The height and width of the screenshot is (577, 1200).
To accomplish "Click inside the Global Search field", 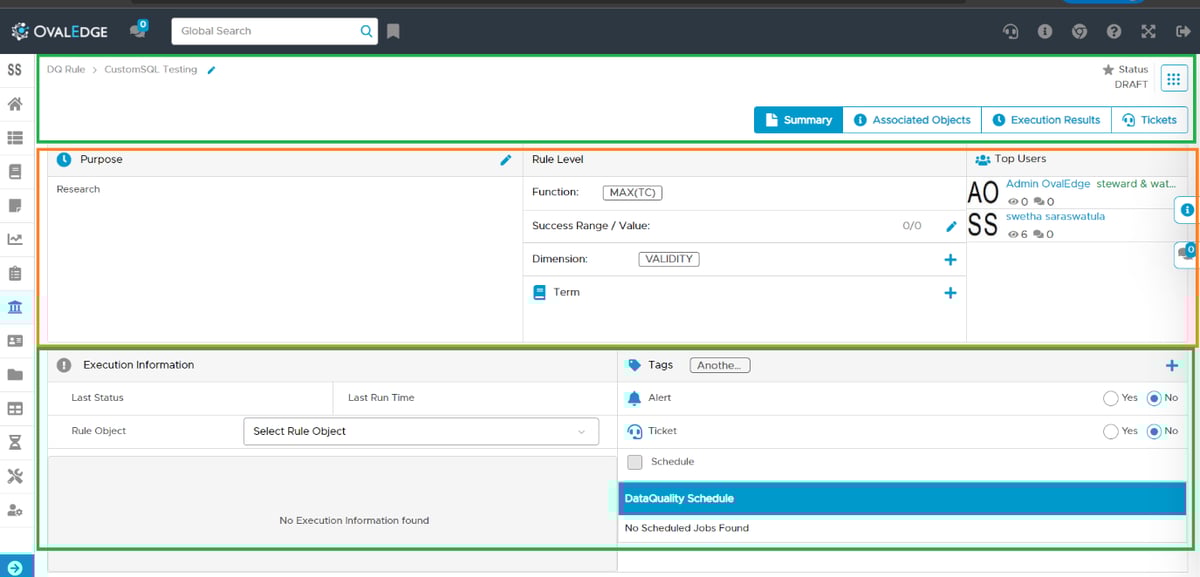I will [x=265, y=31].
